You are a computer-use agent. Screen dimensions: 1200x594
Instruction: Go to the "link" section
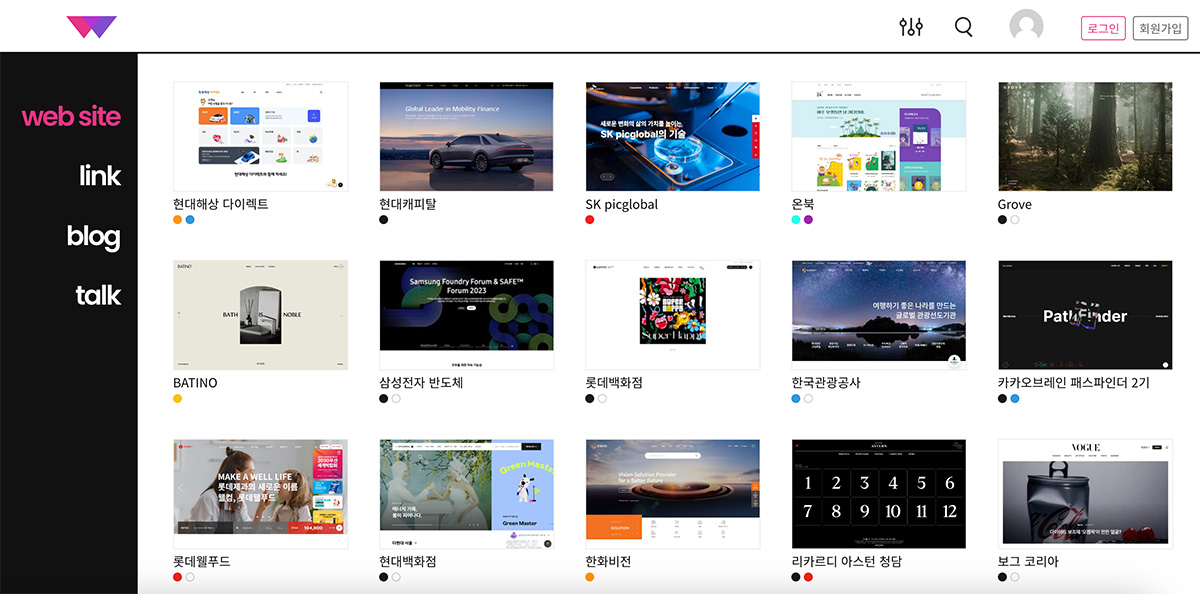[100, 176]
